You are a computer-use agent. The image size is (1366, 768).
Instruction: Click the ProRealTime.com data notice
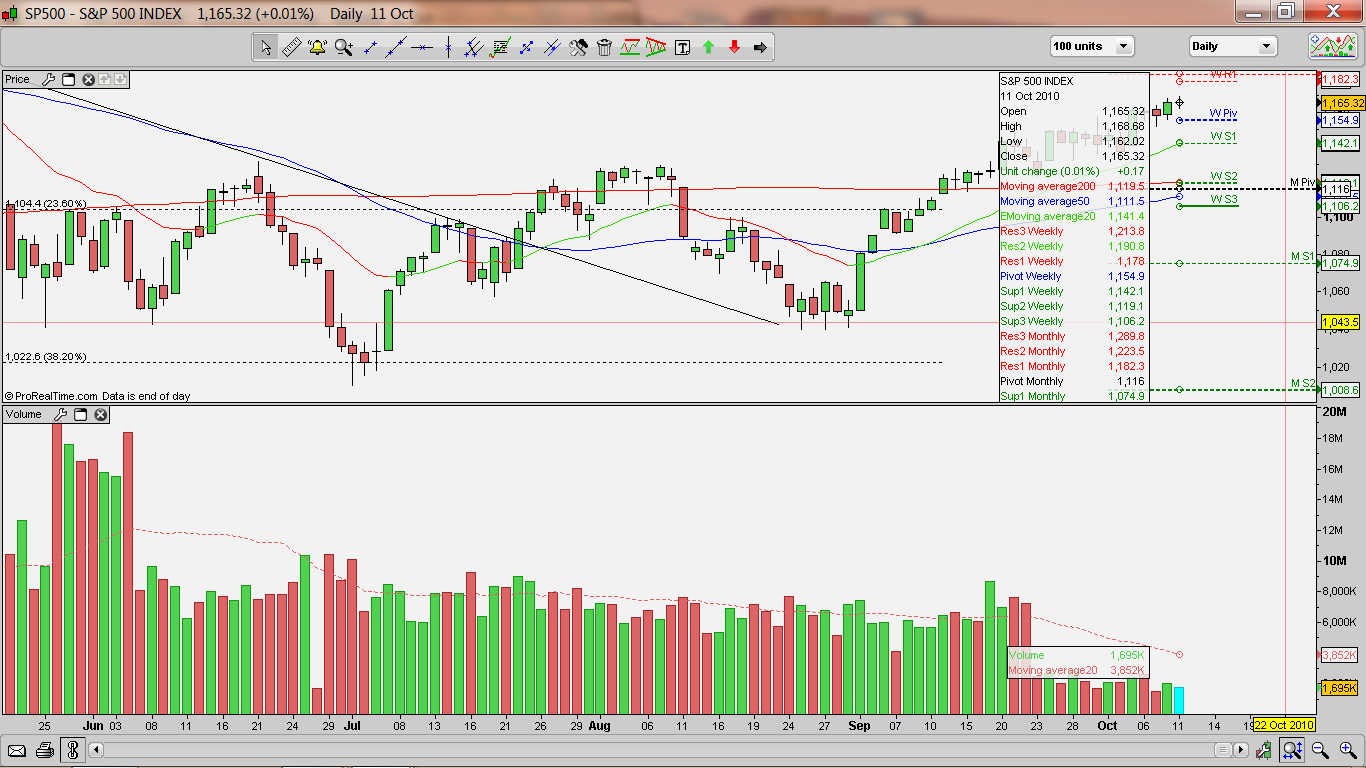(97, 396)
